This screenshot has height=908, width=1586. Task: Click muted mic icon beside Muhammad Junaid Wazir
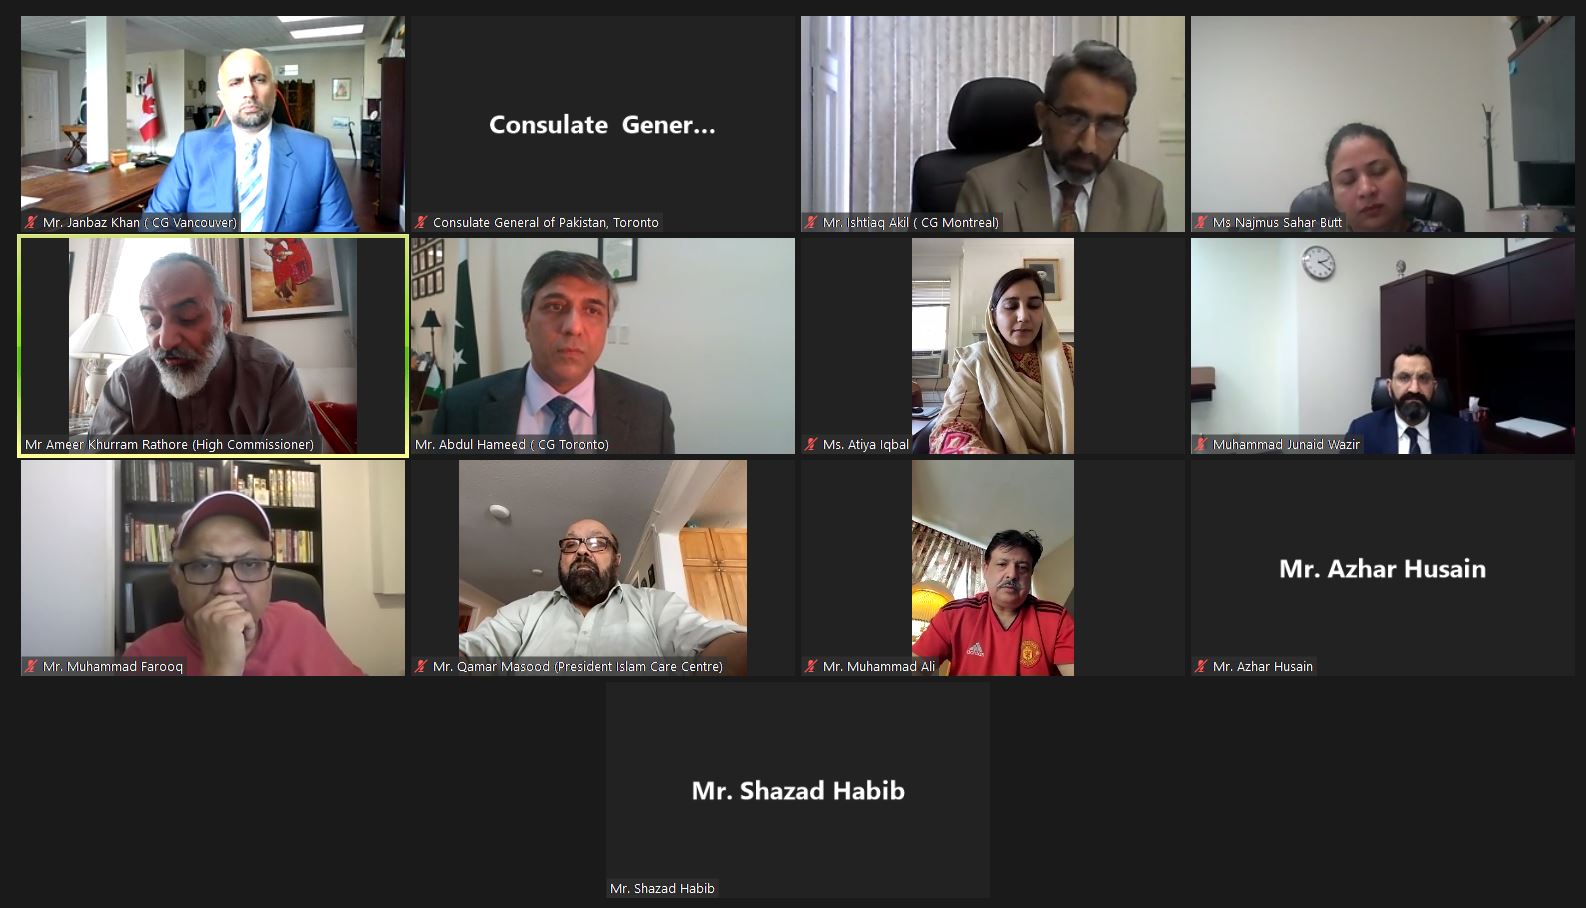pos(1201,445)
